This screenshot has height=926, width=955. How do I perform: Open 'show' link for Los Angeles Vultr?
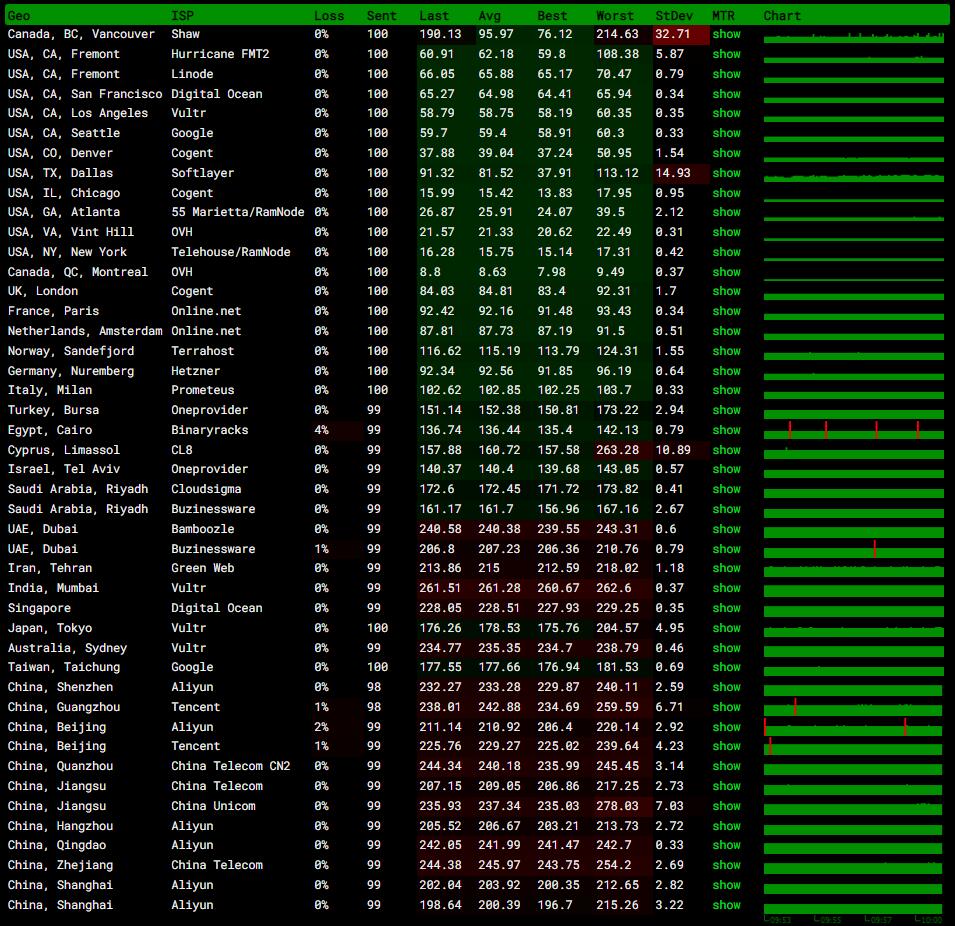(x=727, y=113)
